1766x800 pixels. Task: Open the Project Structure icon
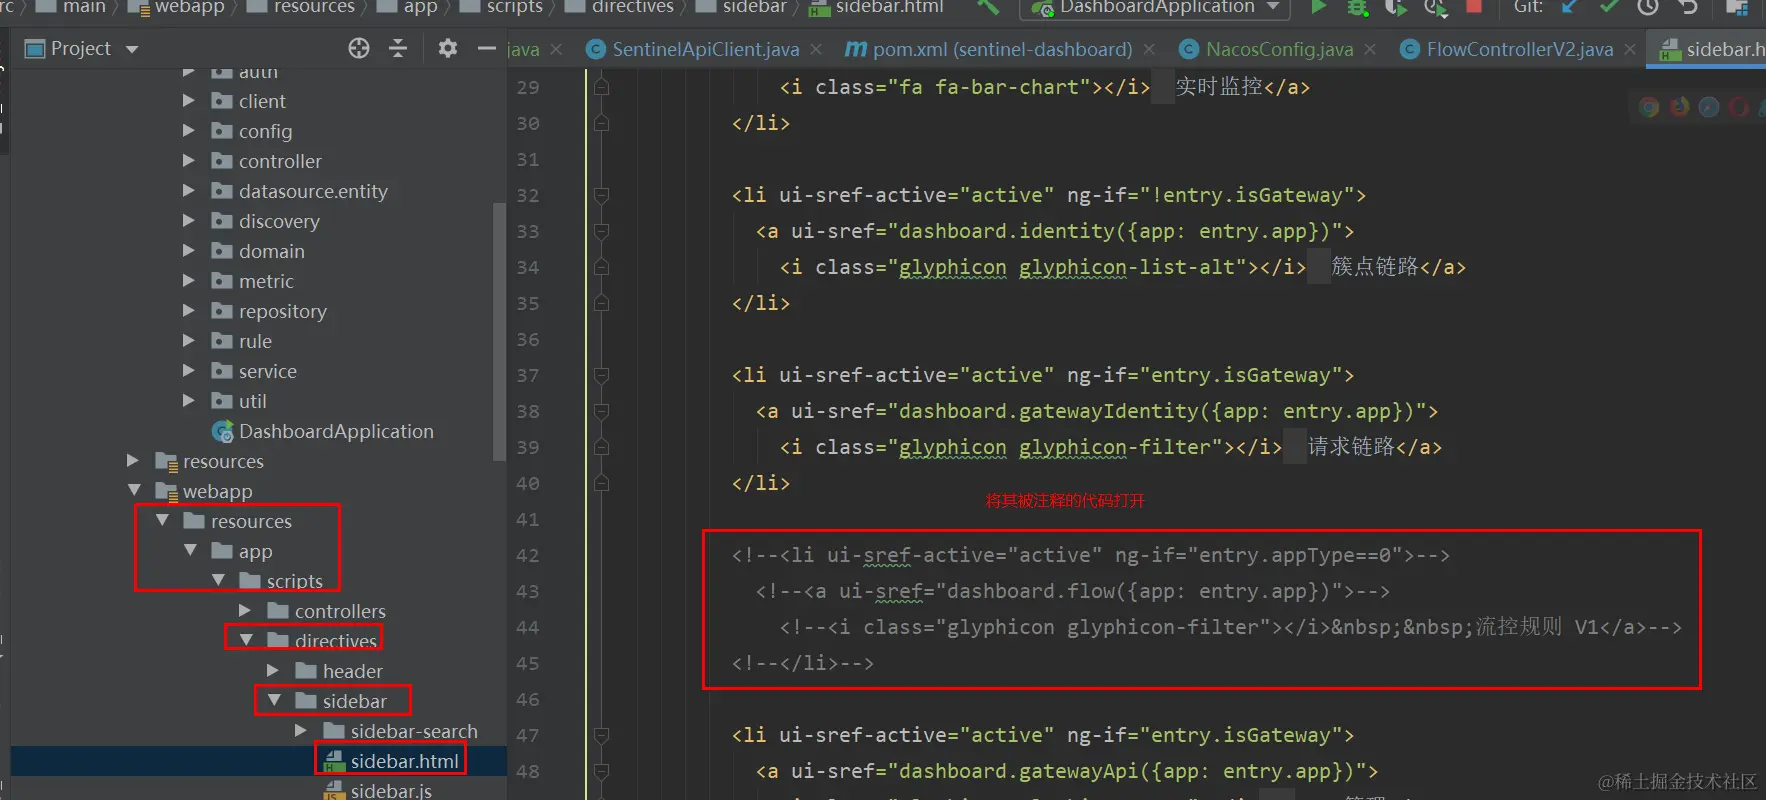tap(1737, 7)
